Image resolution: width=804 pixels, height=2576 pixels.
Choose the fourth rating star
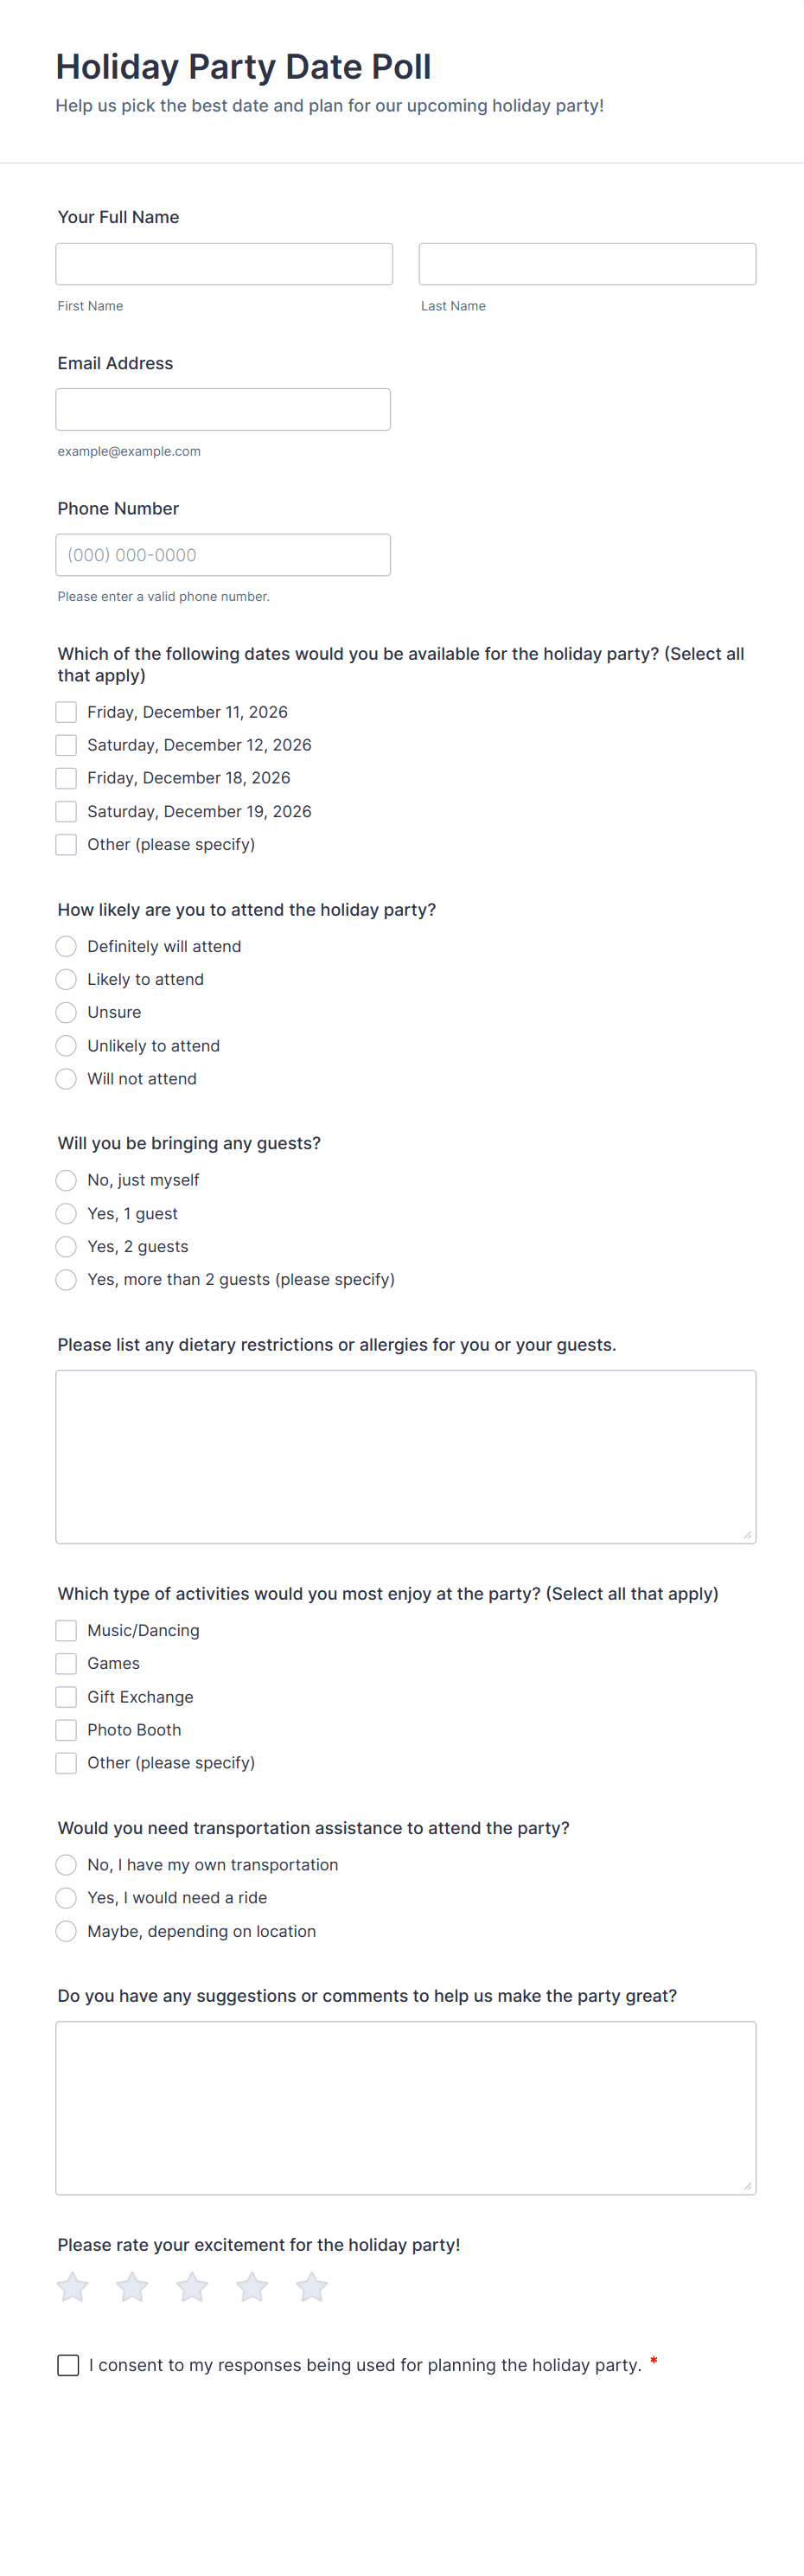pyautogui.click(x=252, y=2286)
